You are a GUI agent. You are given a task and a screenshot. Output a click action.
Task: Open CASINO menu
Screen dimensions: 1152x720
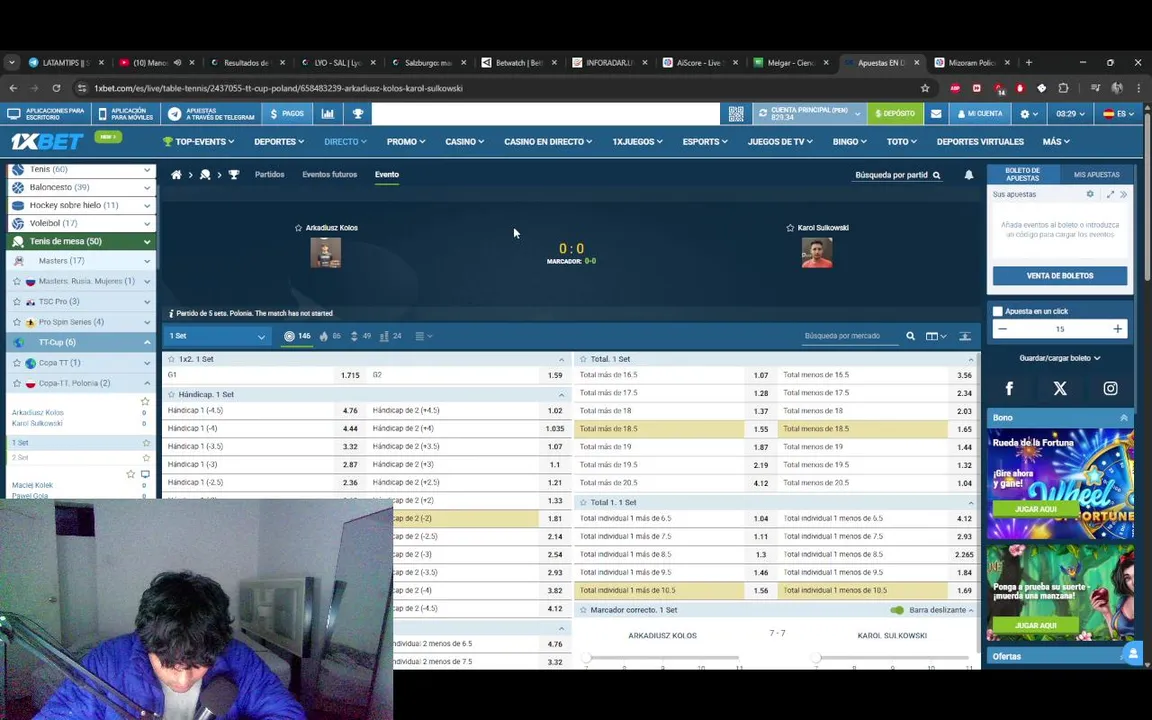pos(464,141)
